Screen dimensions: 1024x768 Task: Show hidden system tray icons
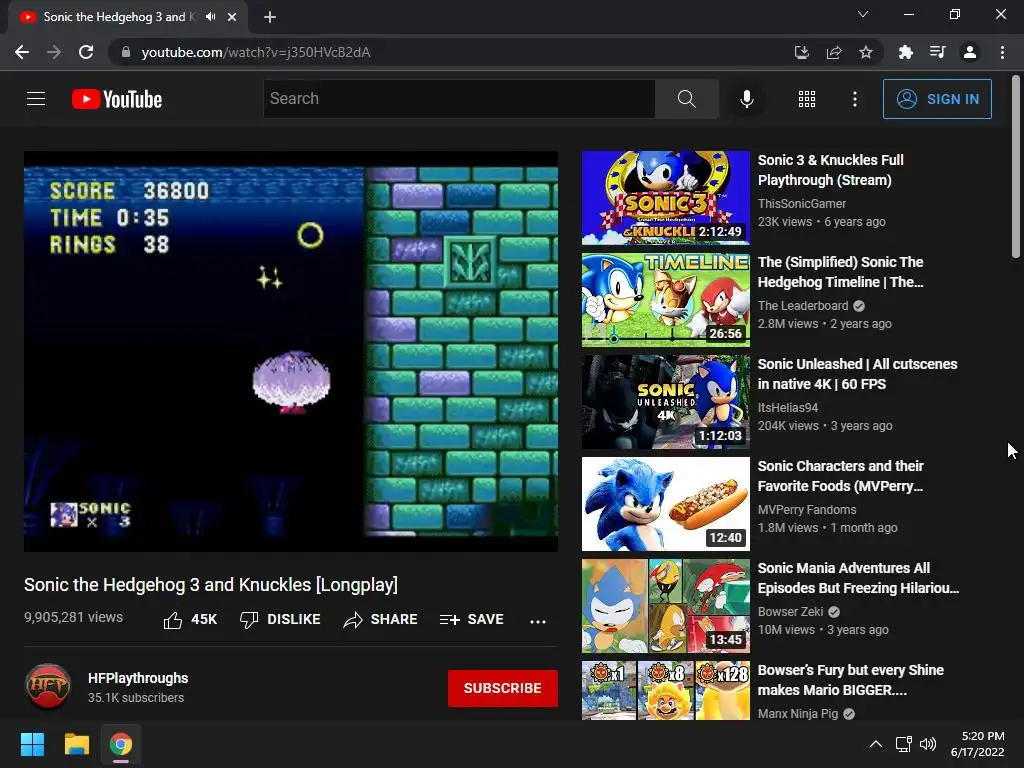[x=876, y=744]
